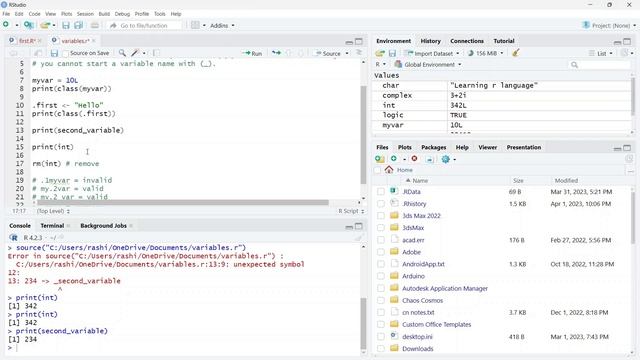Image resolution: width=640 pixels, height=360 pixels.
Task: Click Rename file icon in Files pane
Action: point(429,159)
